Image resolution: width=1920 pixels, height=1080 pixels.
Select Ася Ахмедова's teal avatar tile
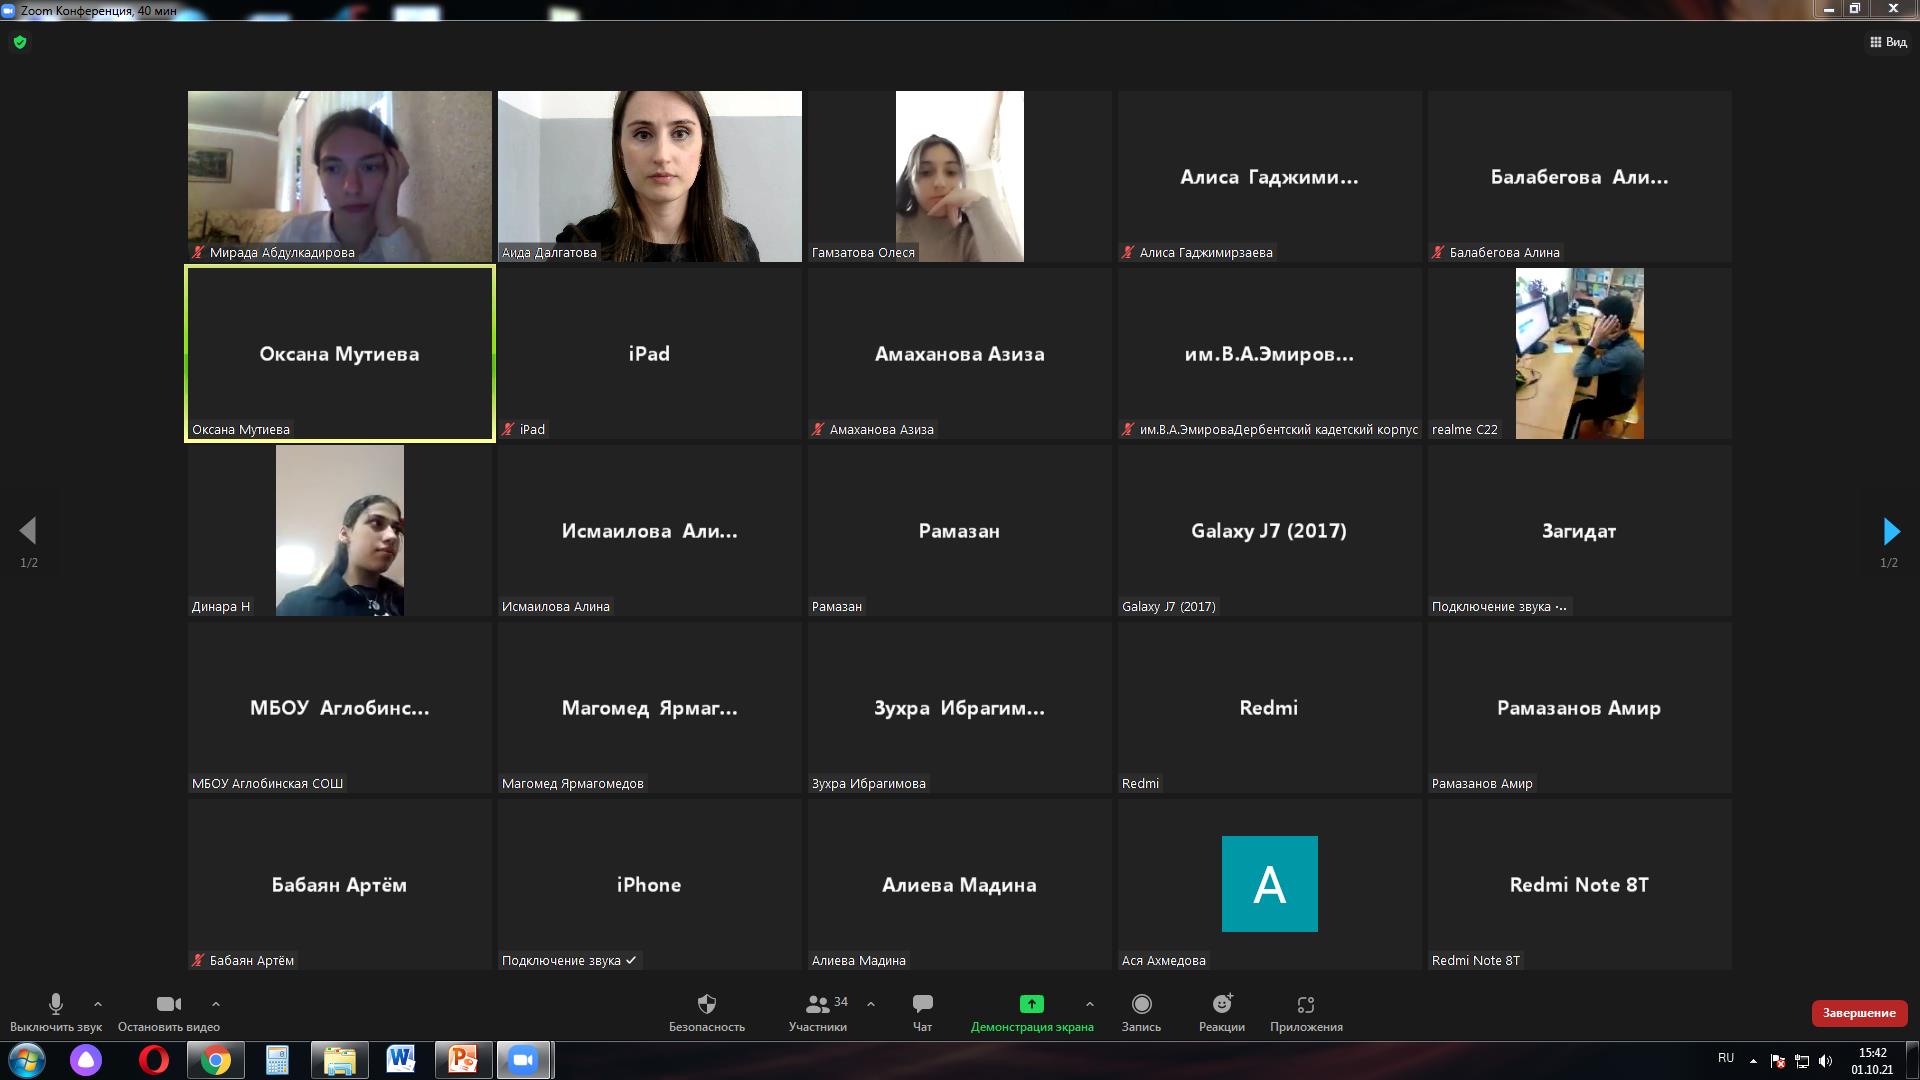click(x=1269, y=884)
